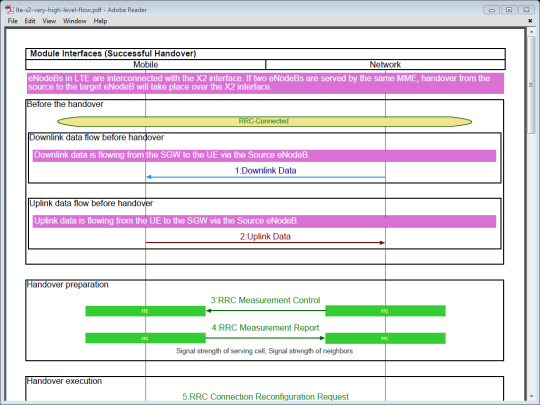540x405 pixels.
Task: Open the View menu
Action: [49, 21]
